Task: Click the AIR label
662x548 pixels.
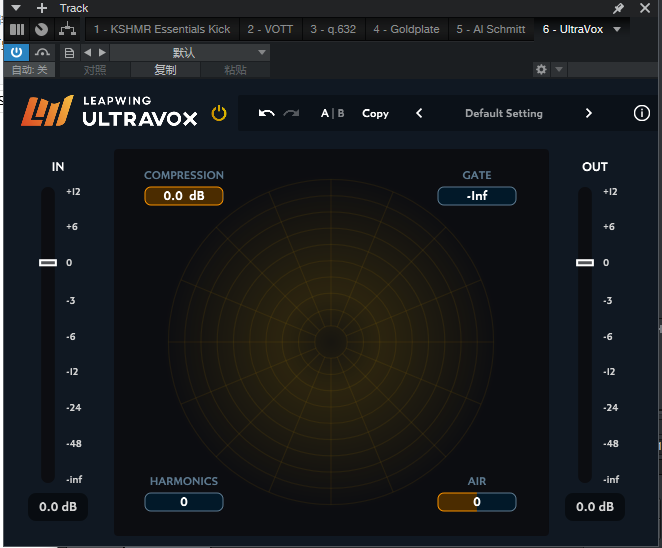Action: pos(477,481)
